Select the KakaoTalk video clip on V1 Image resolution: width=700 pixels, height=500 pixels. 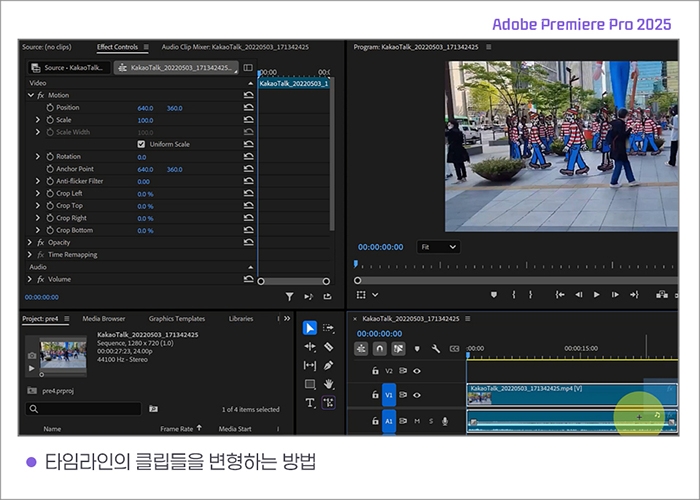point(572,395)
